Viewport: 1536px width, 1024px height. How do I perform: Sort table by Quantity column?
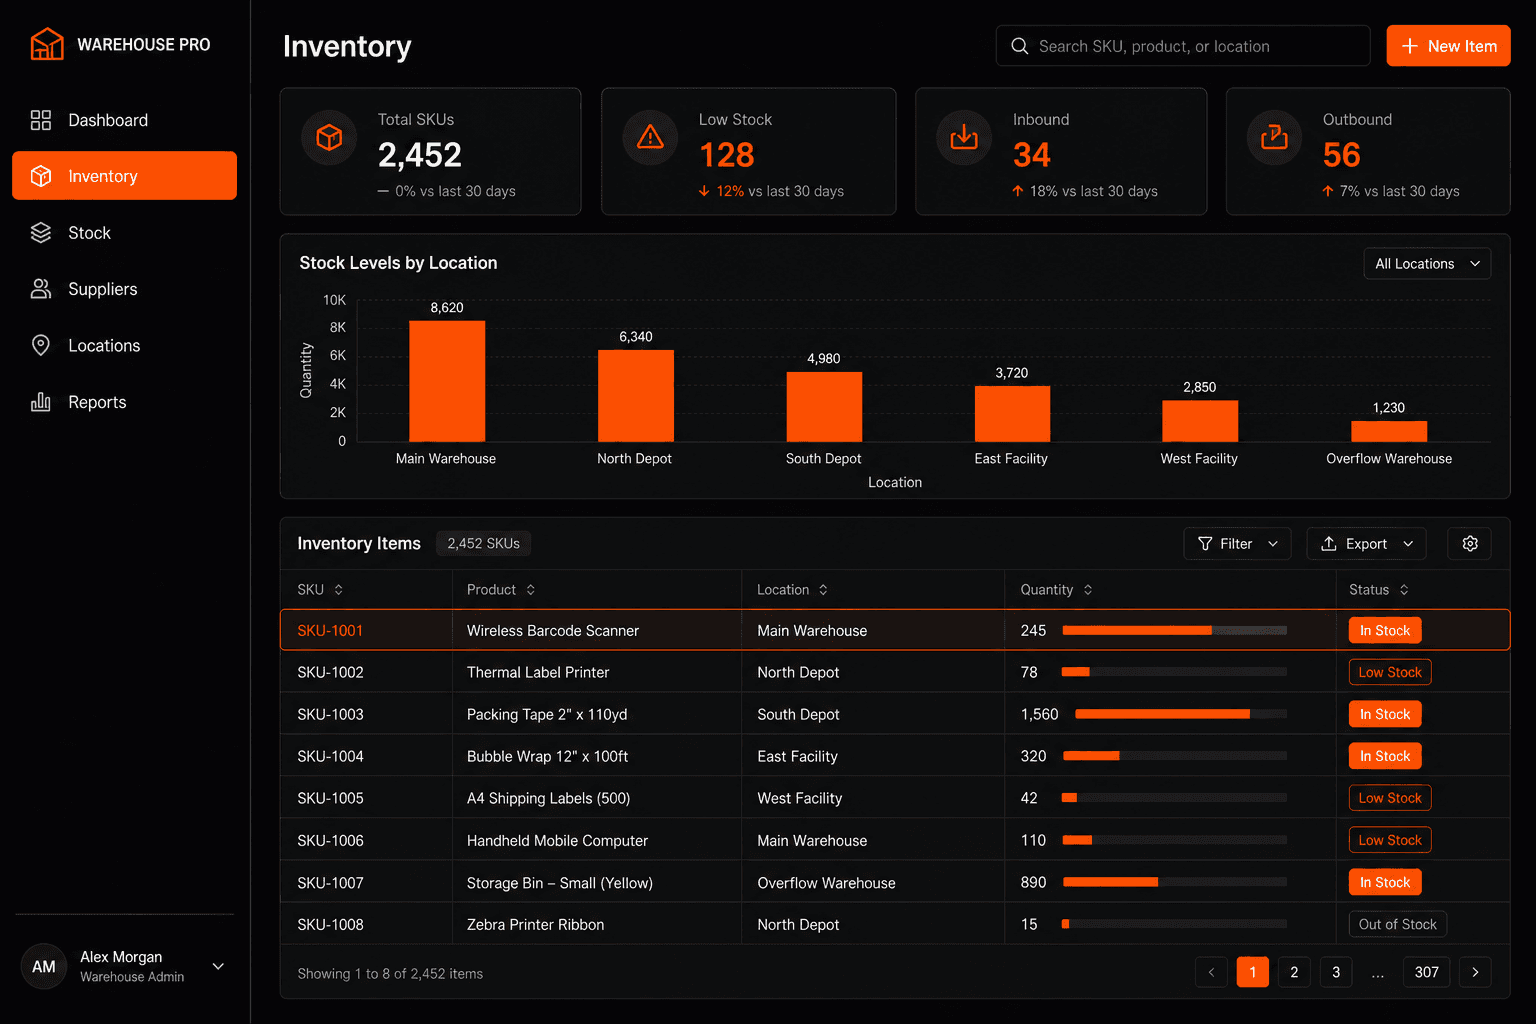1056,590
